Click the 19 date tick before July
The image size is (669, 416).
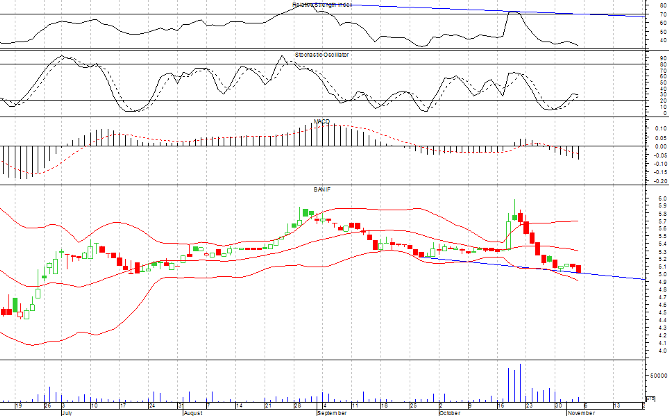[18, 405]
